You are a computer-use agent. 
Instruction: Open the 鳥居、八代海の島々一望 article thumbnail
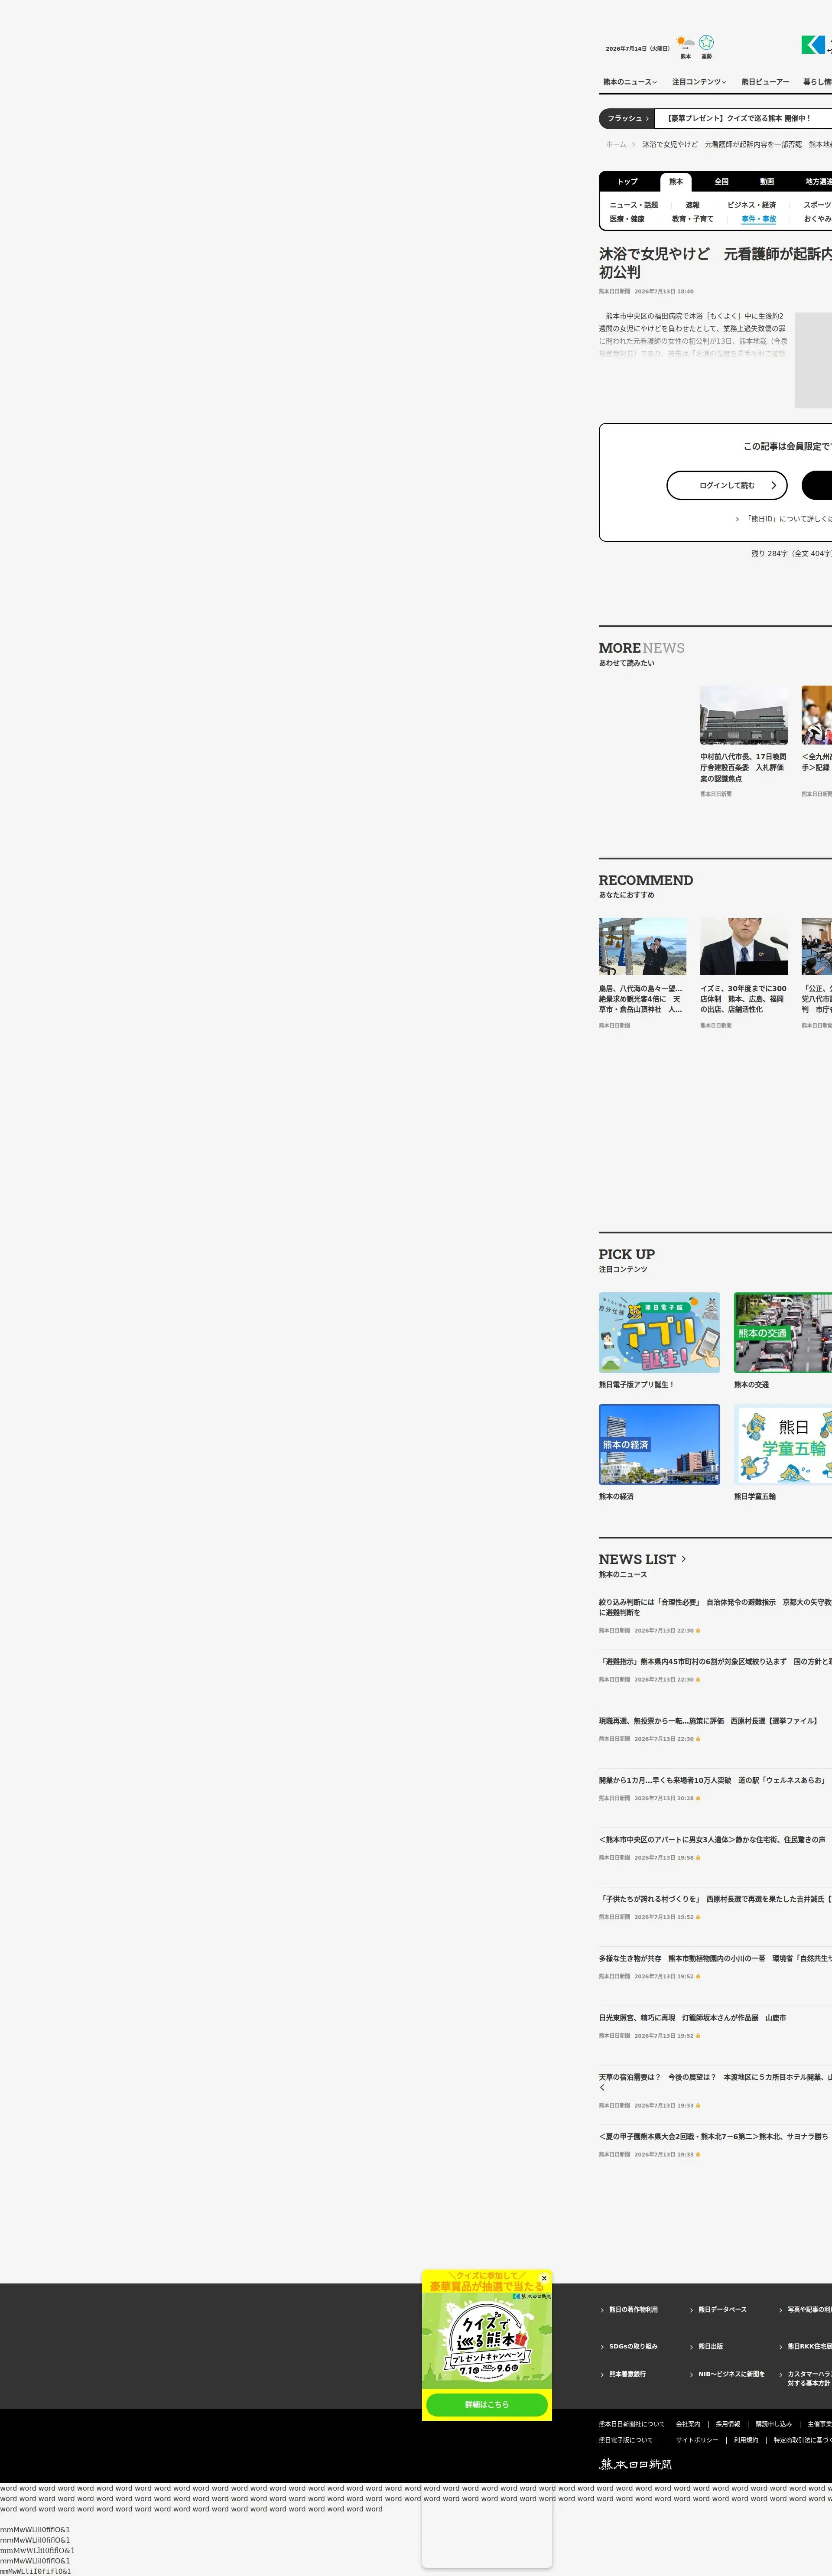[x=643, y=946]
